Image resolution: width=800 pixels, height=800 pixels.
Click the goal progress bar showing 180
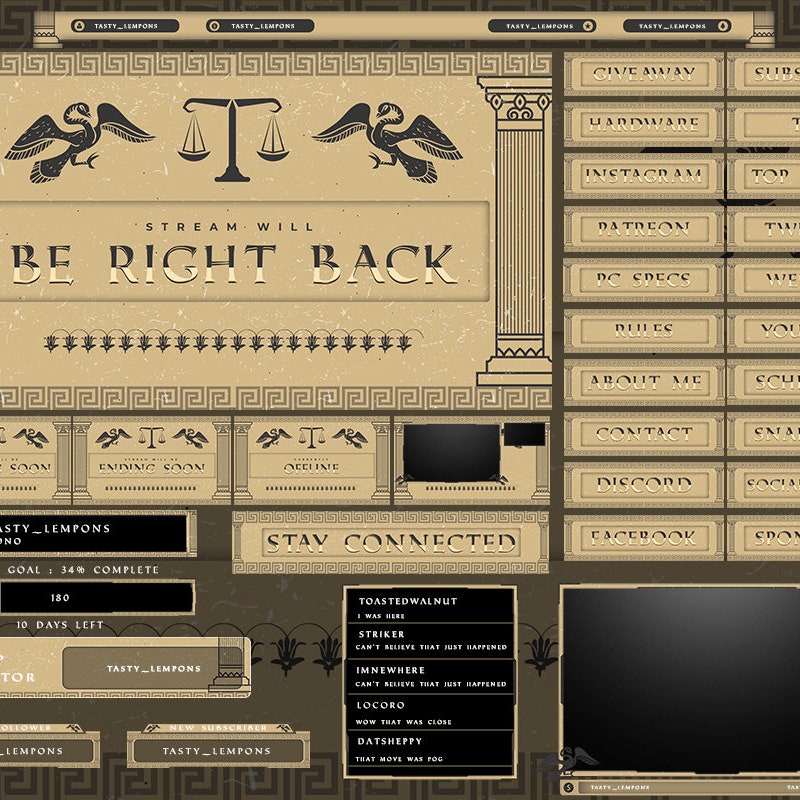click(x=96, y=597)
